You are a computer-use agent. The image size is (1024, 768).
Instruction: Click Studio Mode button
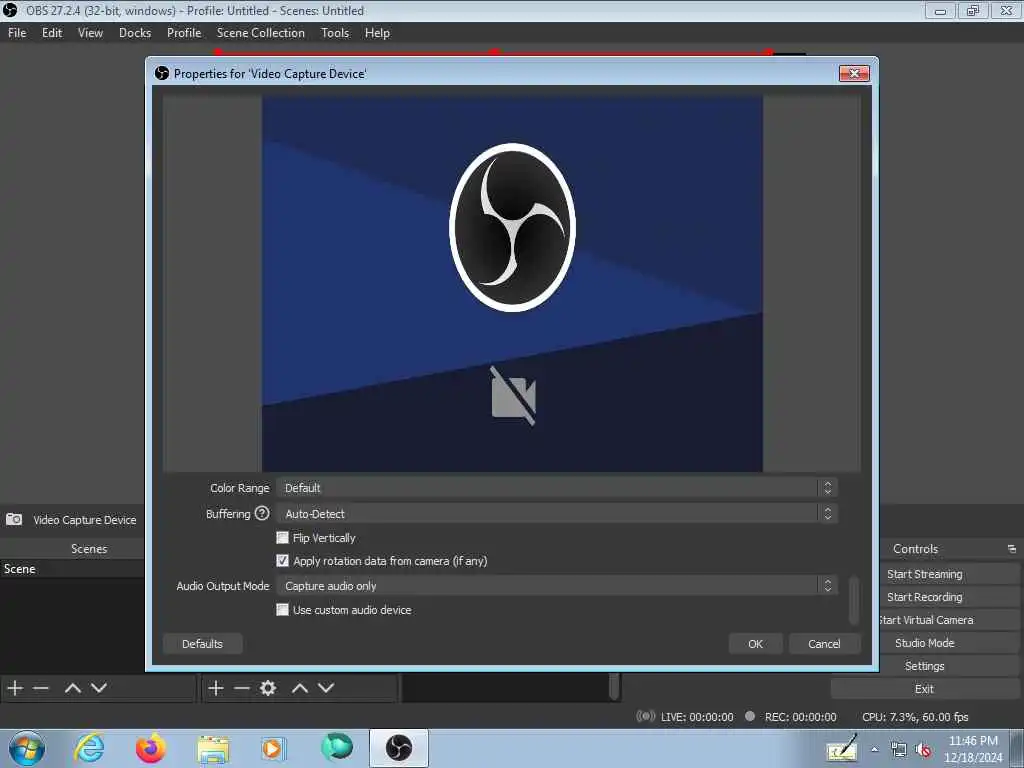click(948, 643)
